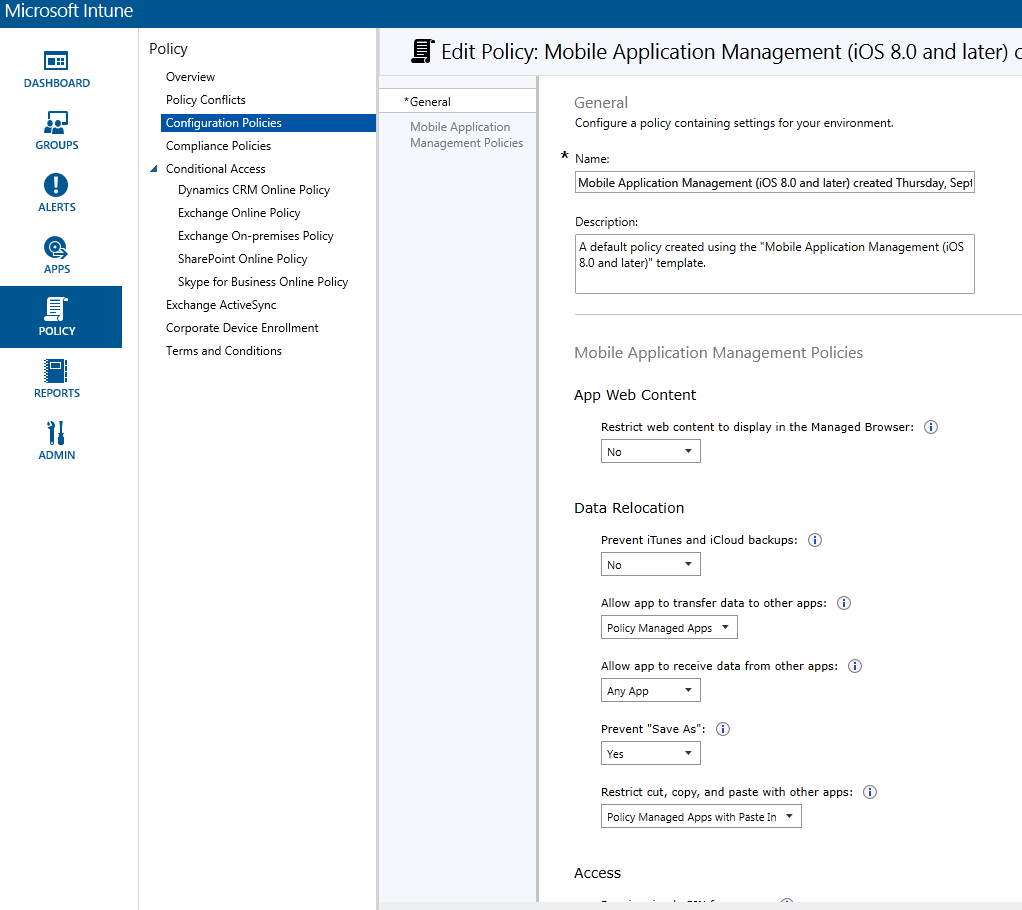Viewport: 1022px width, 910px height.
Task: Open Terms and Conditions
Action: (x=224, y=351)
